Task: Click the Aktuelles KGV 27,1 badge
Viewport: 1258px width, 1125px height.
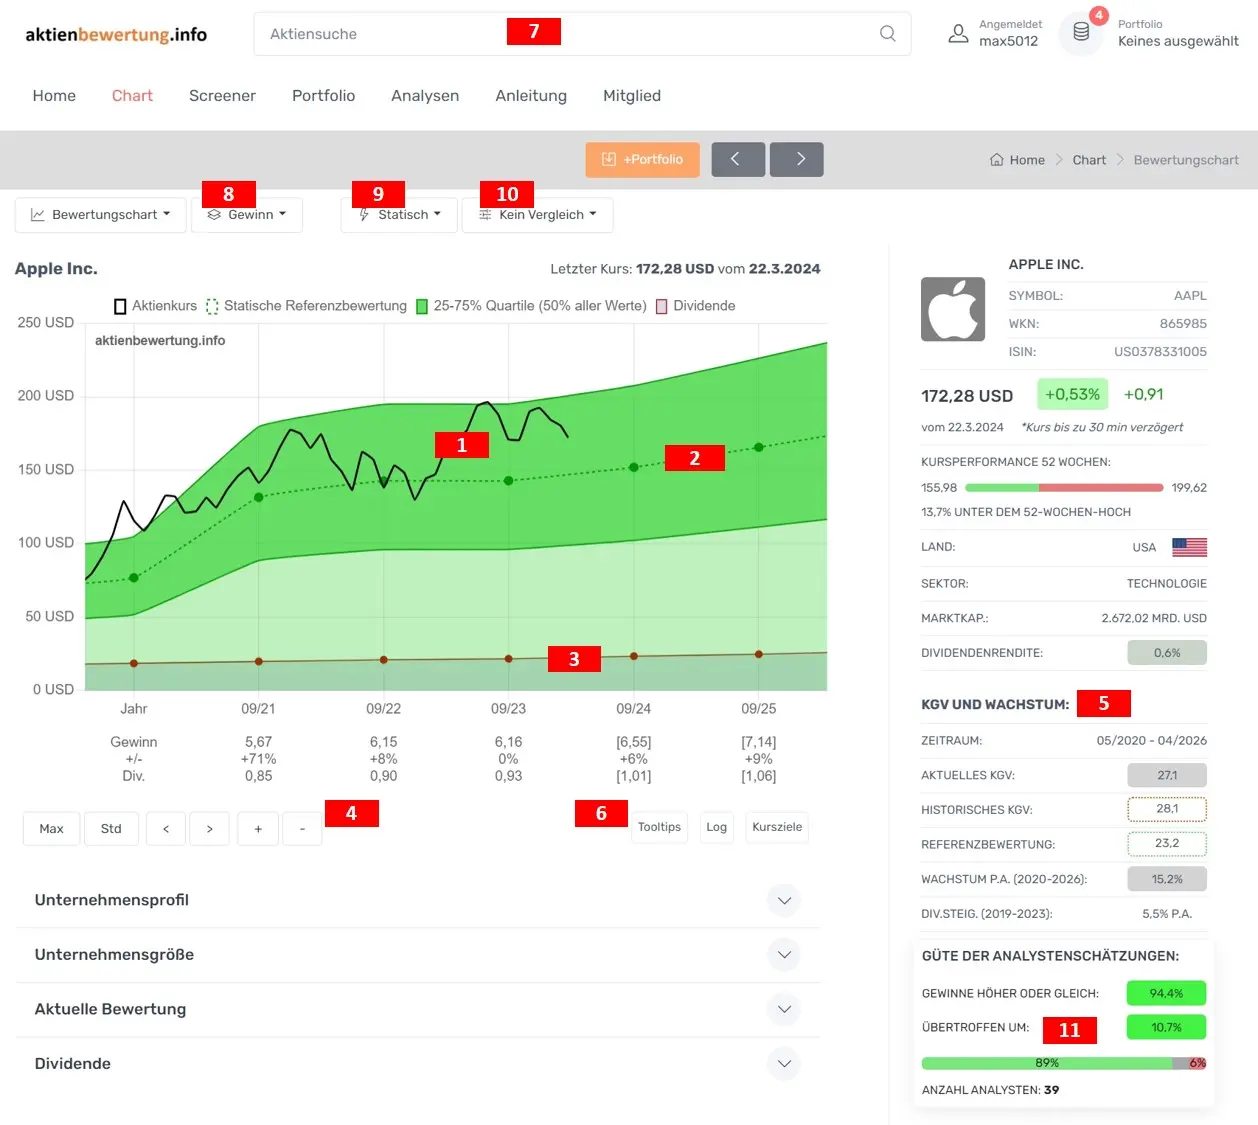Action: tap(1167, 775)
